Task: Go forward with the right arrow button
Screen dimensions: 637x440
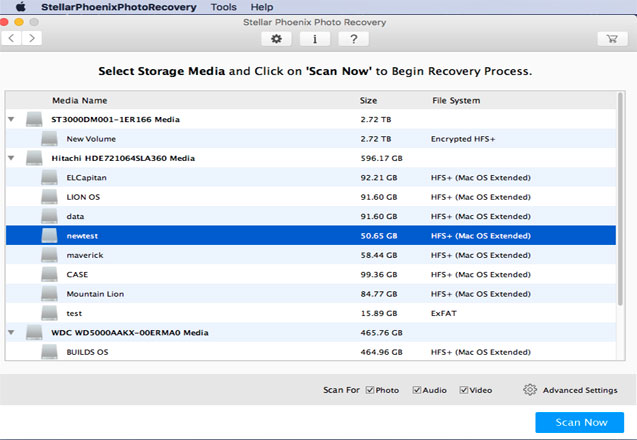Action: (32, 38)
